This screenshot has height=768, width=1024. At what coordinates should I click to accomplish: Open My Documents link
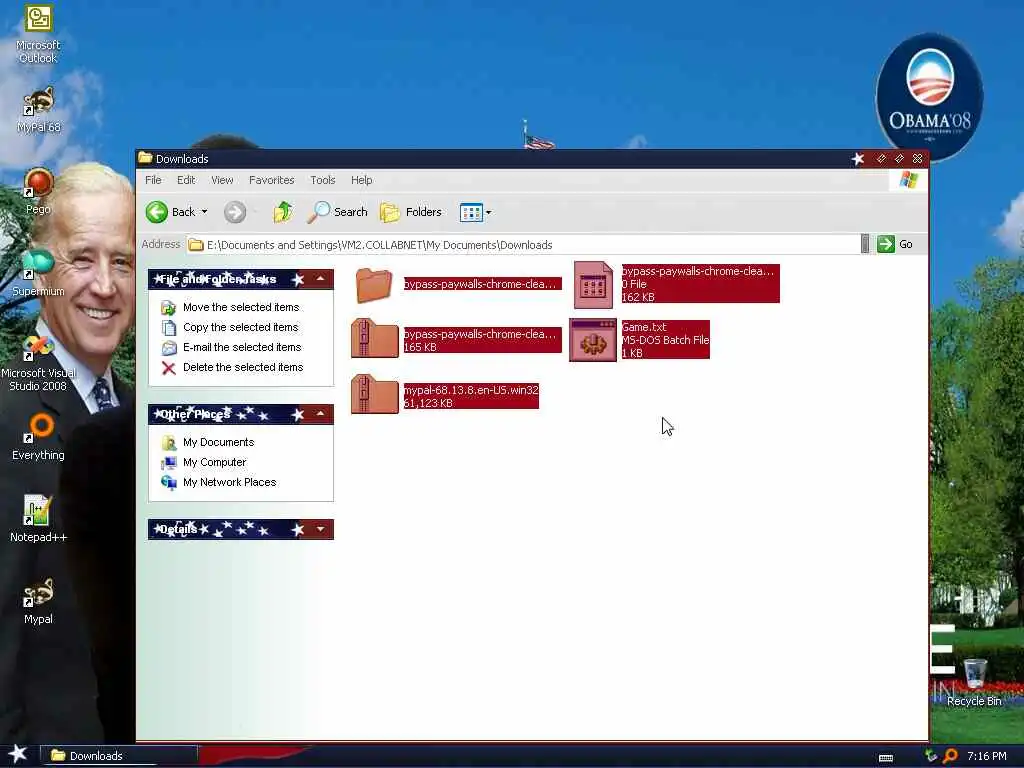point(218,442)
